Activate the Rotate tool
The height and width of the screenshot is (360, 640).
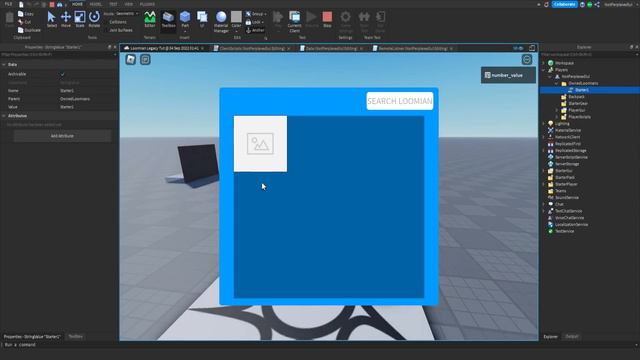[94, 19]
